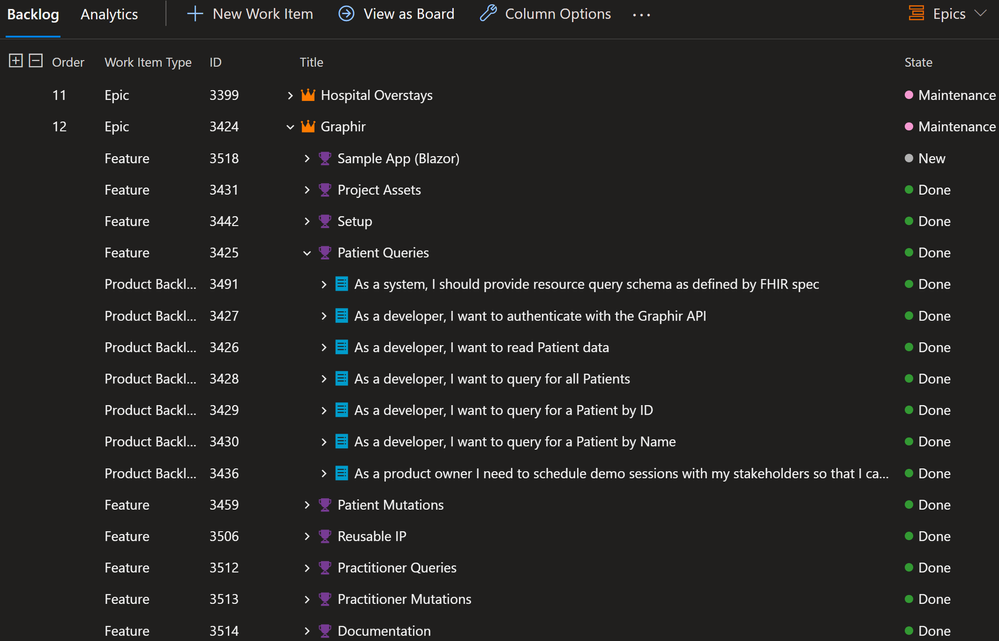
Task: Click the crown icon beside Graphir
Action: click(x=308, y=126)
